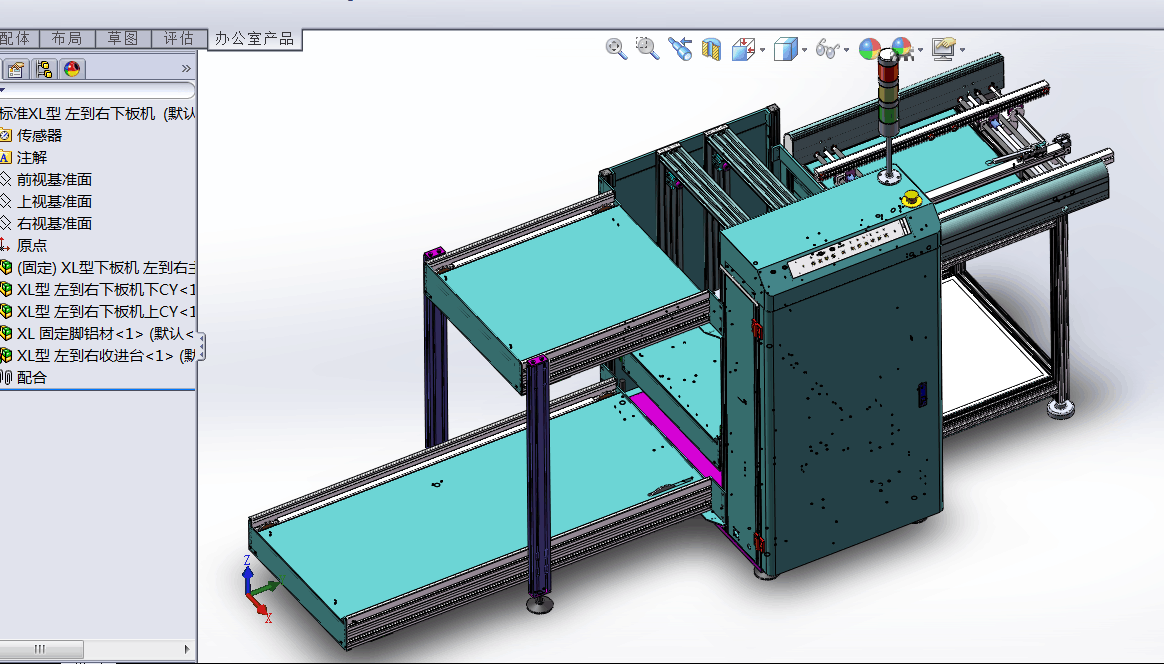Expand hidden panel tabs with the double chevron

pyautogui.click(x=186, y=69)
